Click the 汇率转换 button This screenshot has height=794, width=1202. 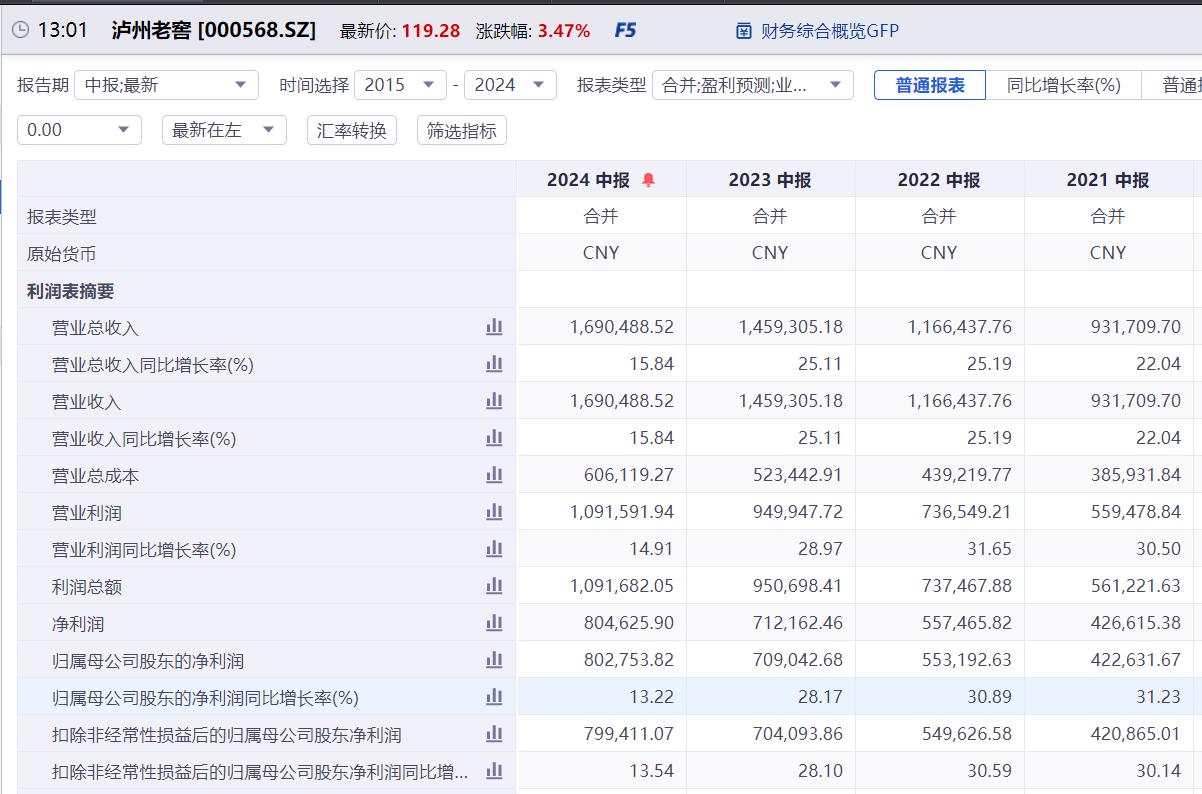[x=351, y=130]
